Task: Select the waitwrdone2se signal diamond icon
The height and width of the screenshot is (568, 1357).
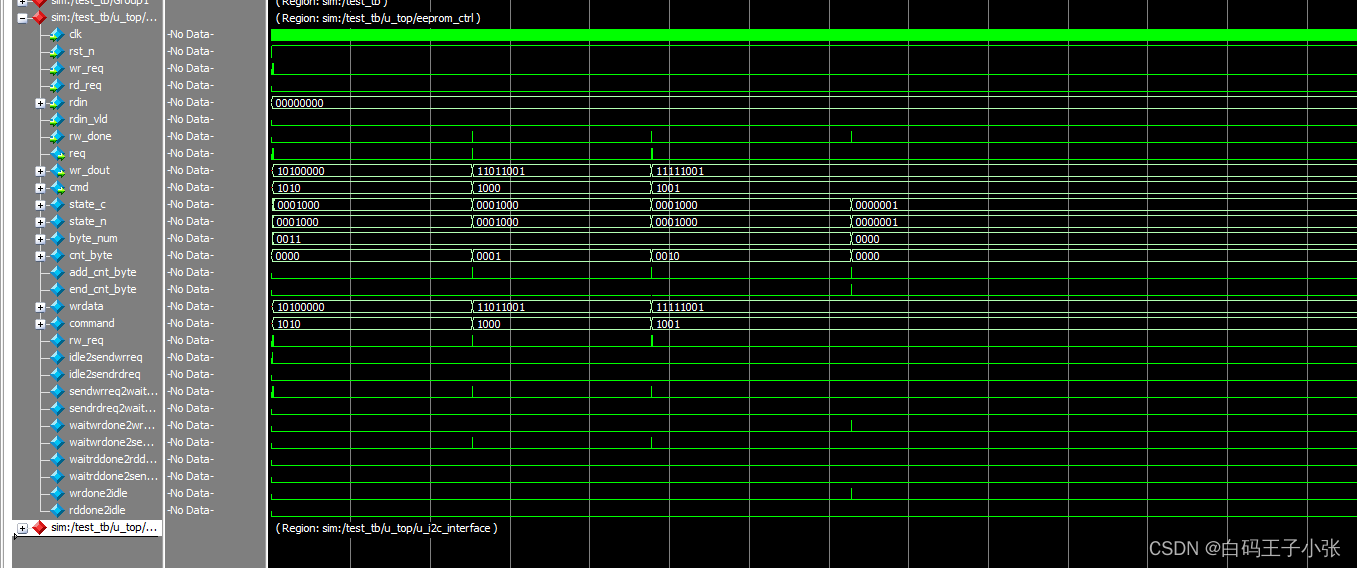Action: point(57,442)
